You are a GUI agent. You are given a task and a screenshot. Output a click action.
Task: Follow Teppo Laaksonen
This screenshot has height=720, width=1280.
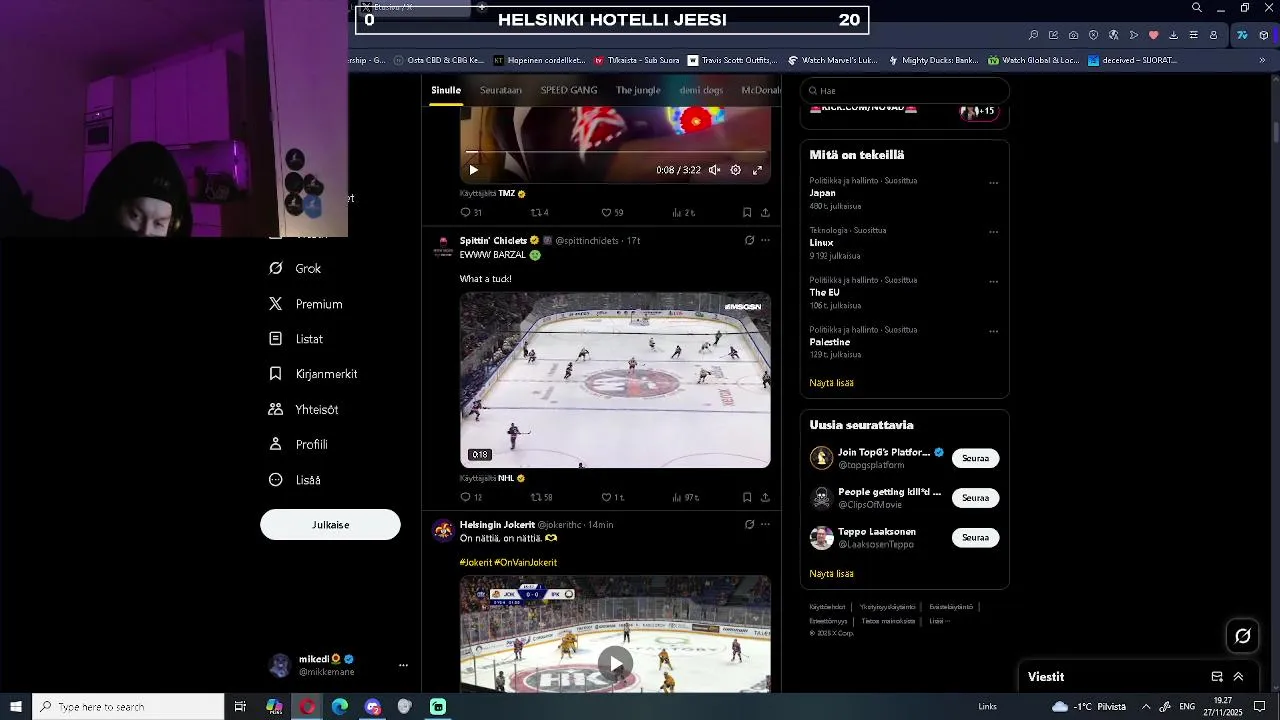[975, 538]
